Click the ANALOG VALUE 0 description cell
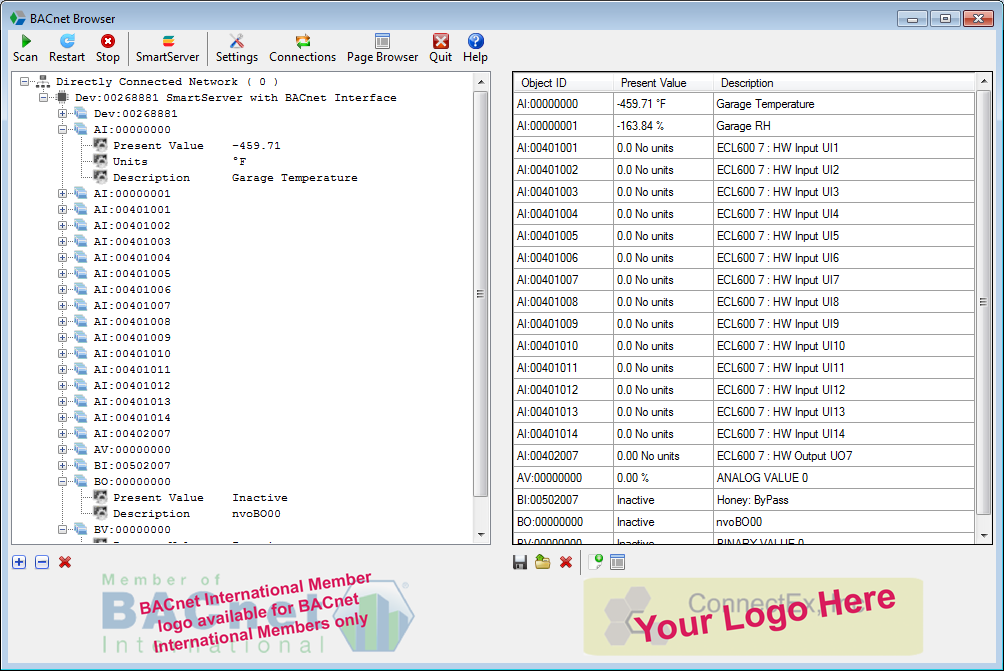The width and height of the screenshot is (1004, 671). click(844, 478)
